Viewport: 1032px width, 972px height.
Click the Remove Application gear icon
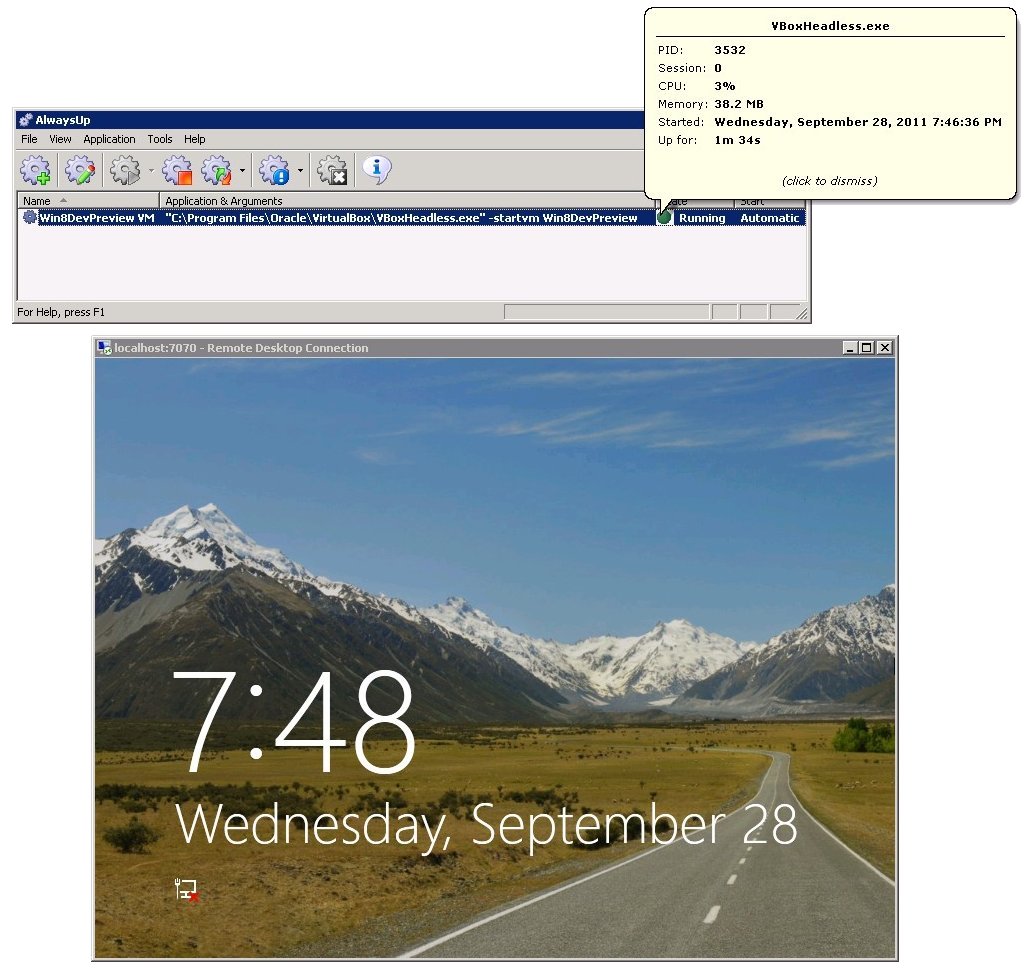click(x=332, y=171)
